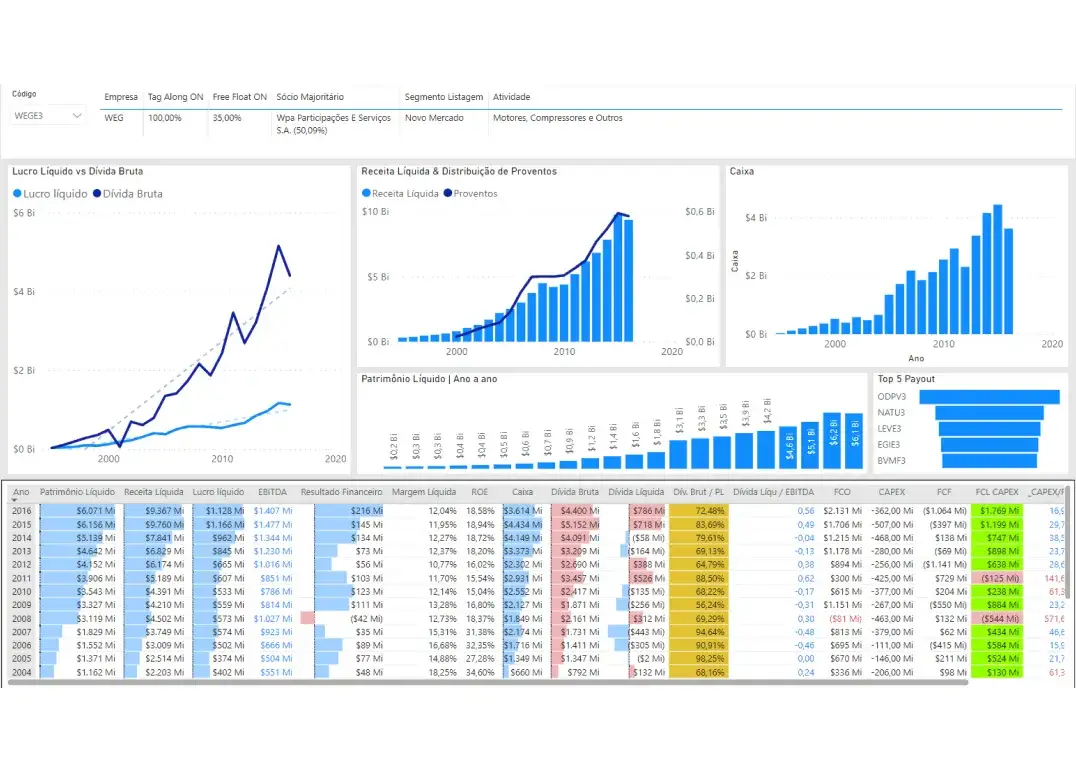Click the Proventos legend marker
Viewport: 1076px width, 772px height.
point(448,194)
